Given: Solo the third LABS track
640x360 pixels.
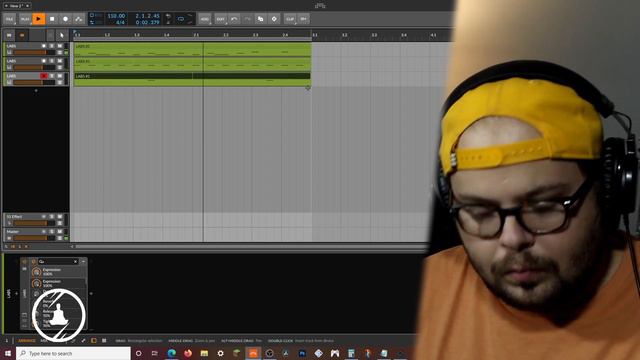Looking at the screenshot, I should (52, 76).
